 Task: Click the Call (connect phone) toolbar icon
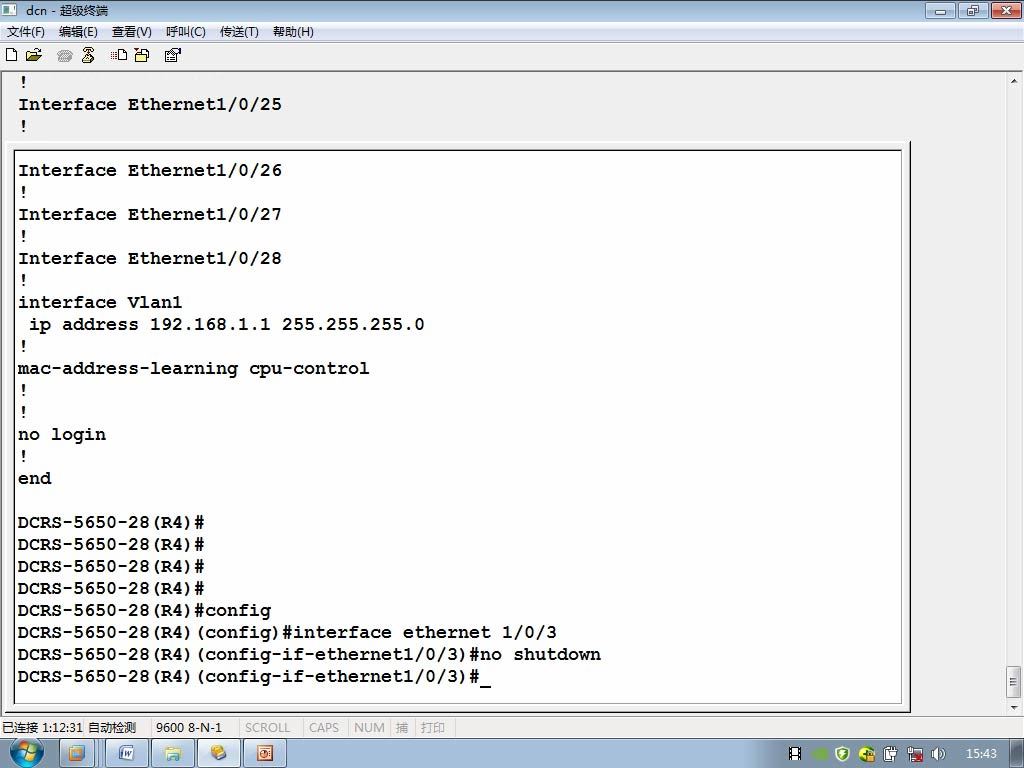point(64,56)
